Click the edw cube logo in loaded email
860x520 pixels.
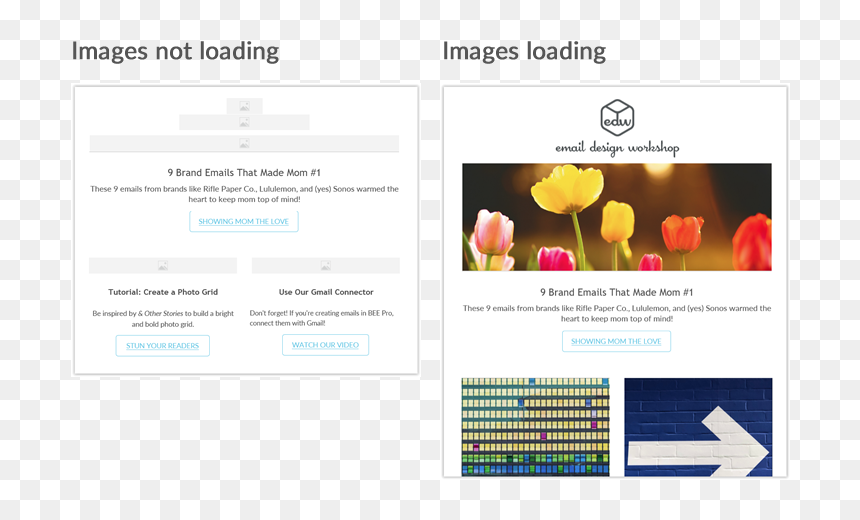pos(617,117)
